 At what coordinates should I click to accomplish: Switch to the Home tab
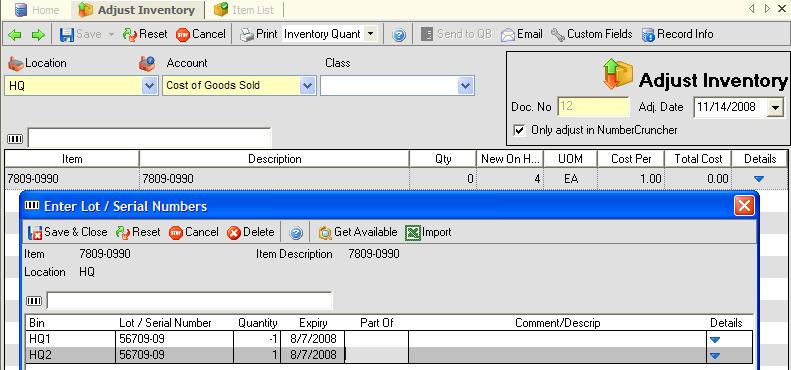point(37,10)
